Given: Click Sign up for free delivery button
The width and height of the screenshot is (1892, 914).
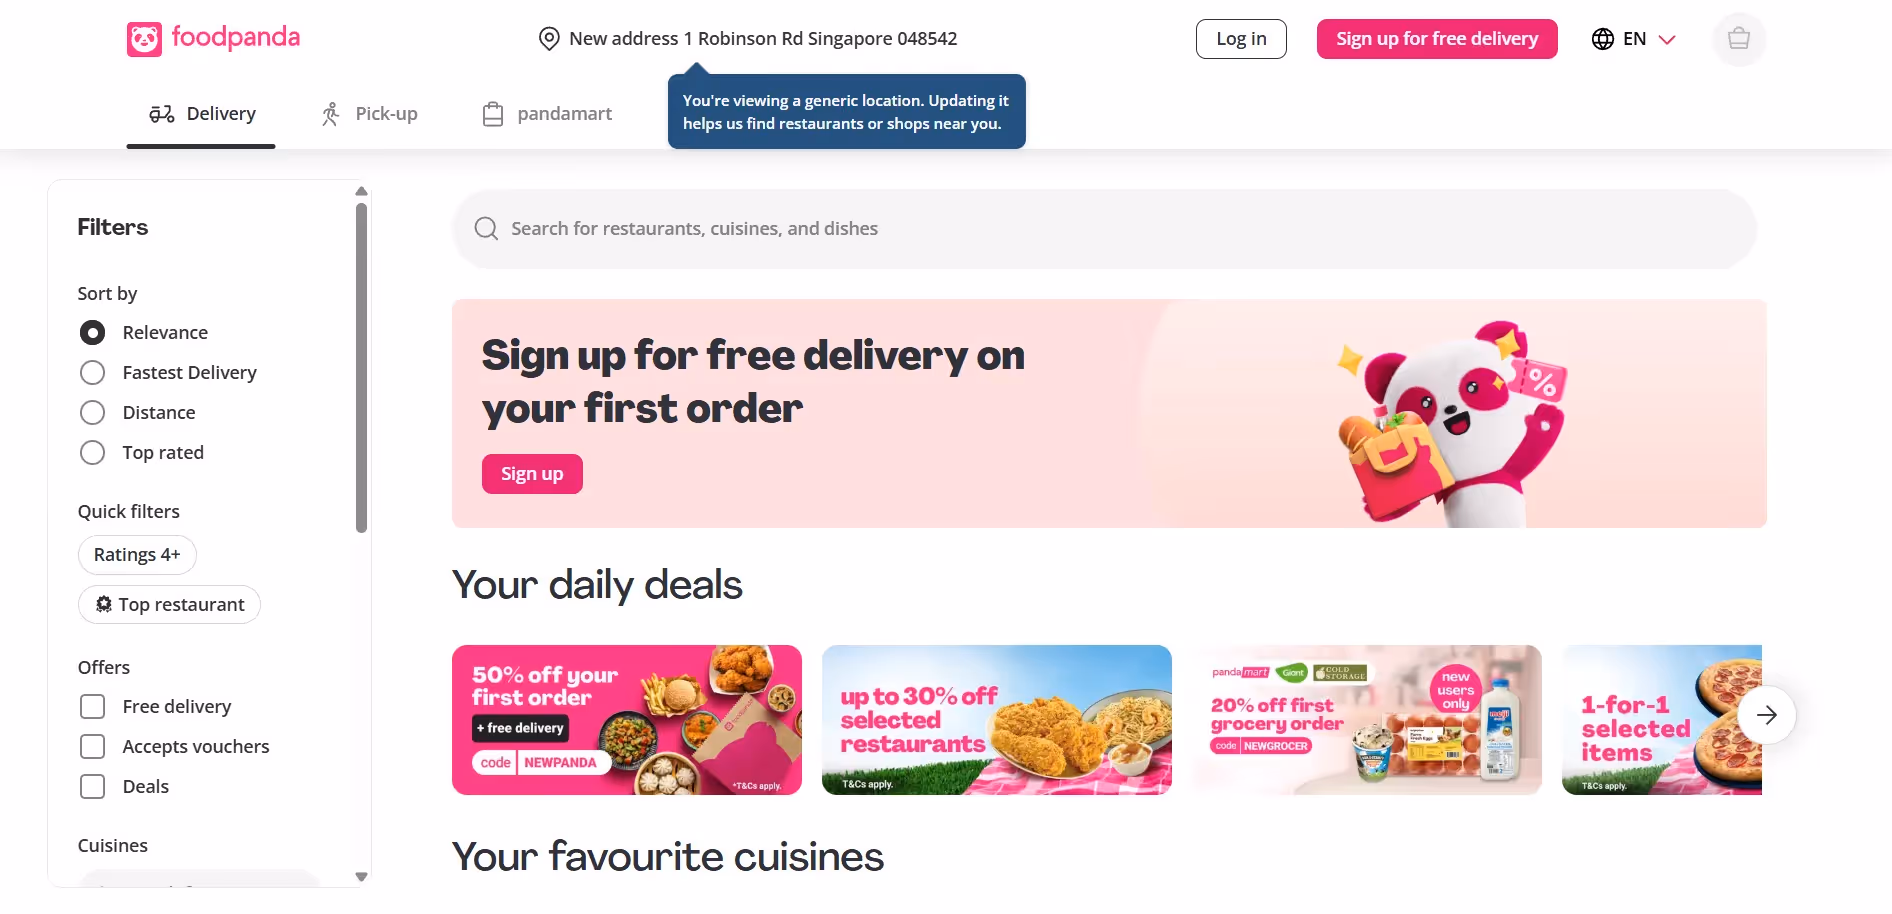Looking at the screenshot, I should click(1437, 39).
